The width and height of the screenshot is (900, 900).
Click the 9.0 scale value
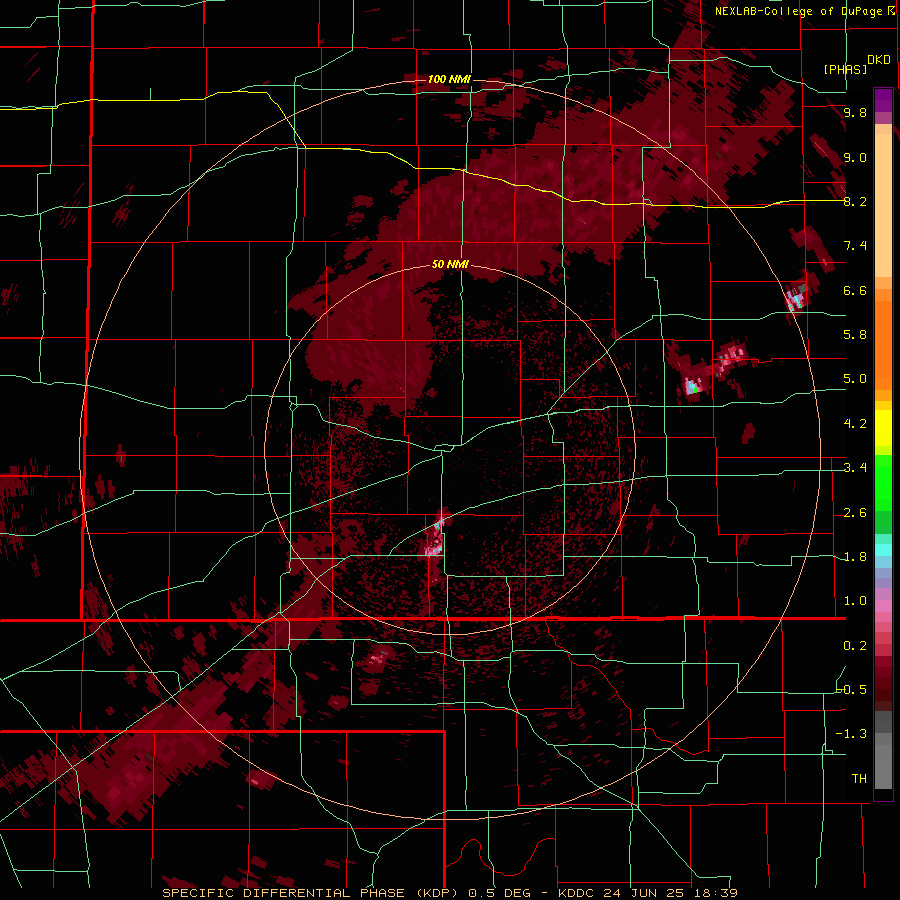click(x=855, y=157)
